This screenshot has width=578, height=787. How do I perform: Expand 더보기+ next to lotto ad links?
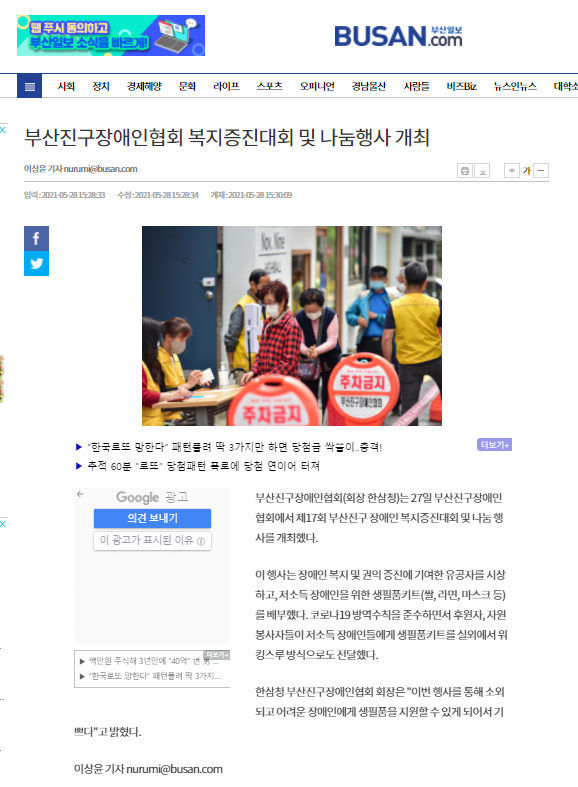pos(494,445)
